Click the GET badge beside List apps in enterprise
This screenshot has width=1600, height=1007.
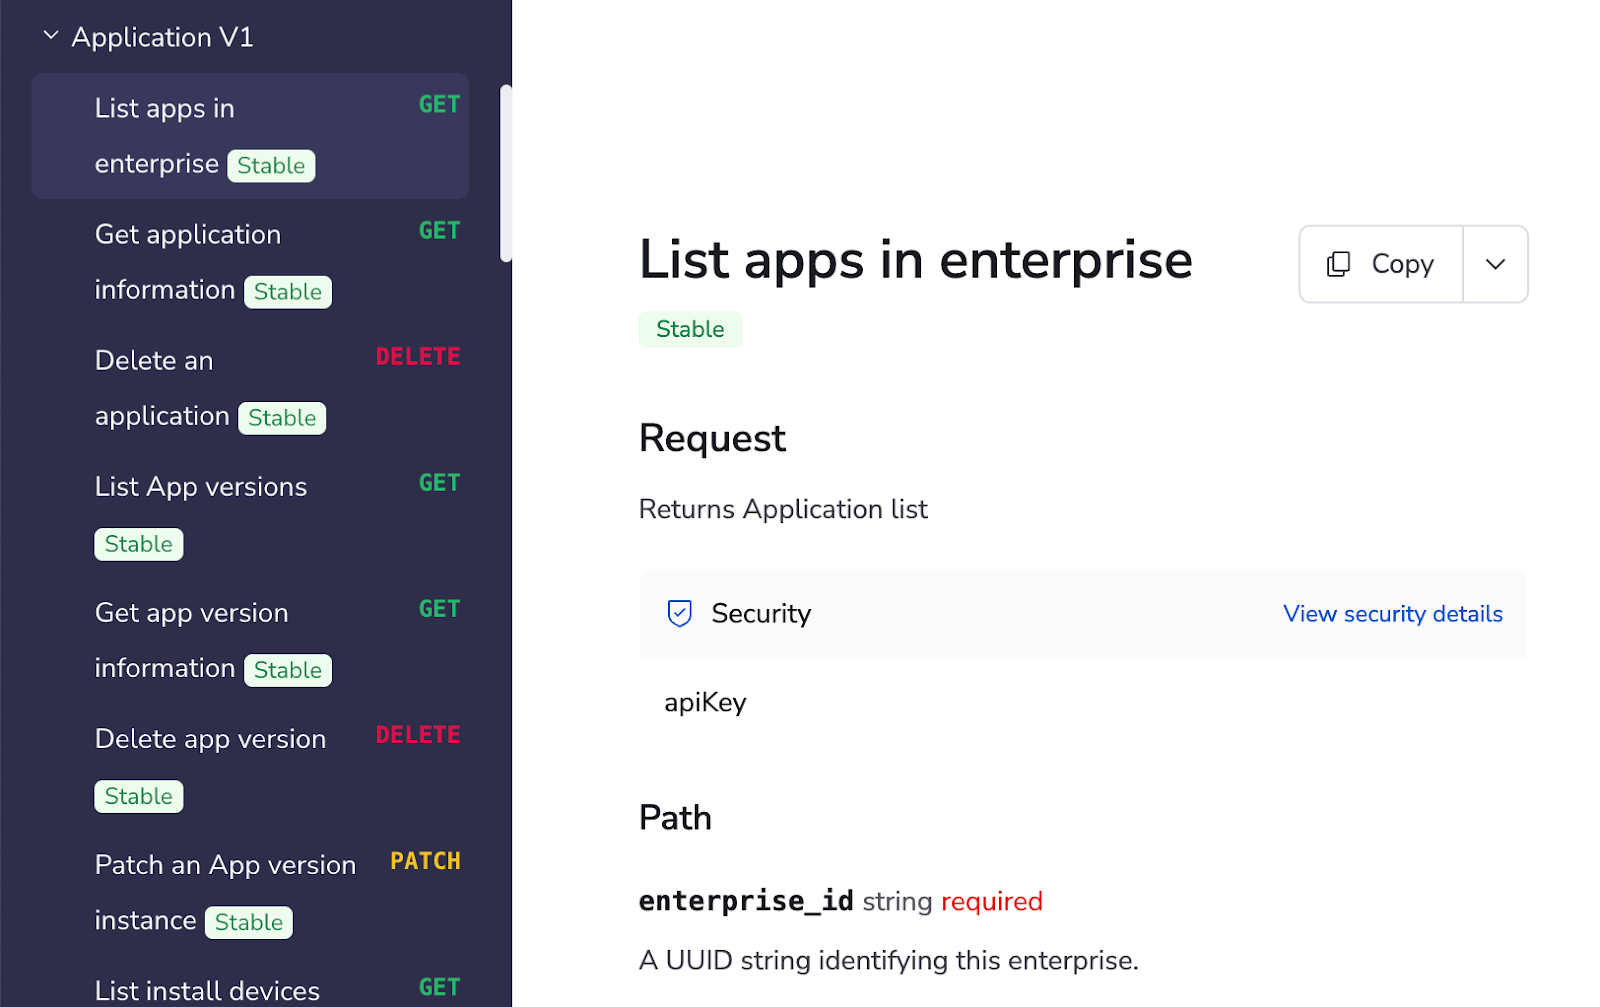click(x=439, y=104)
